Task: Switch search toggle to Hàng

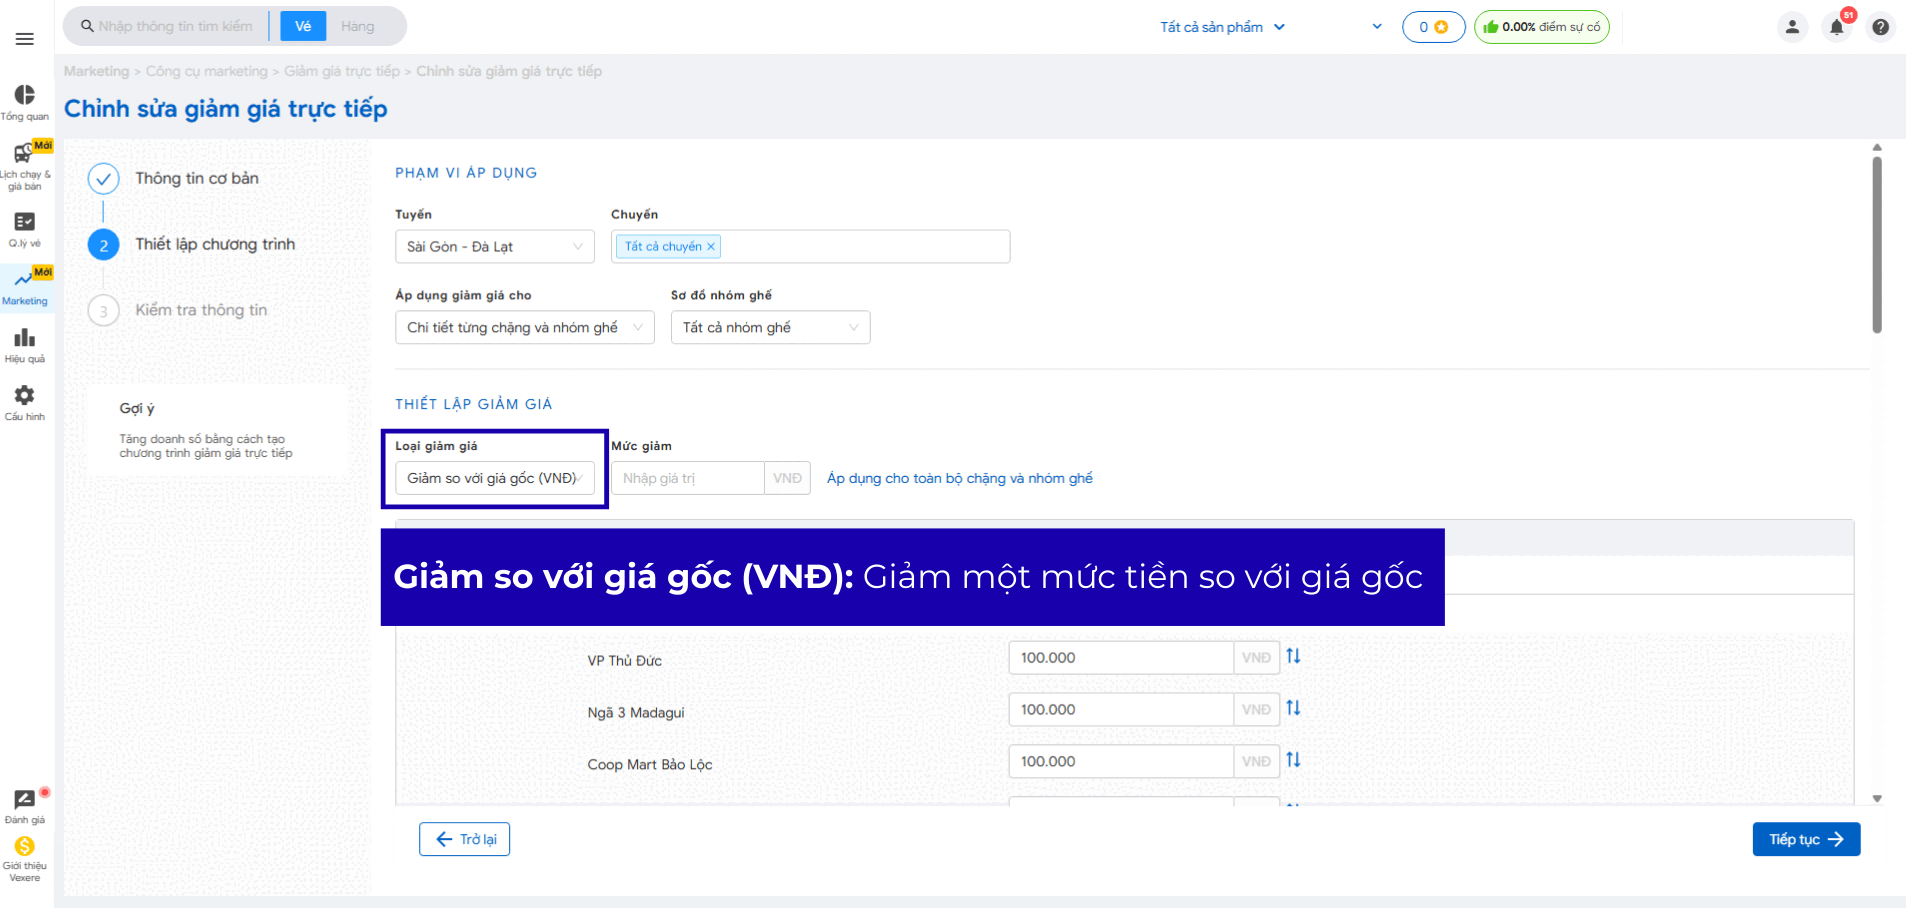Action: click(357, 26)
